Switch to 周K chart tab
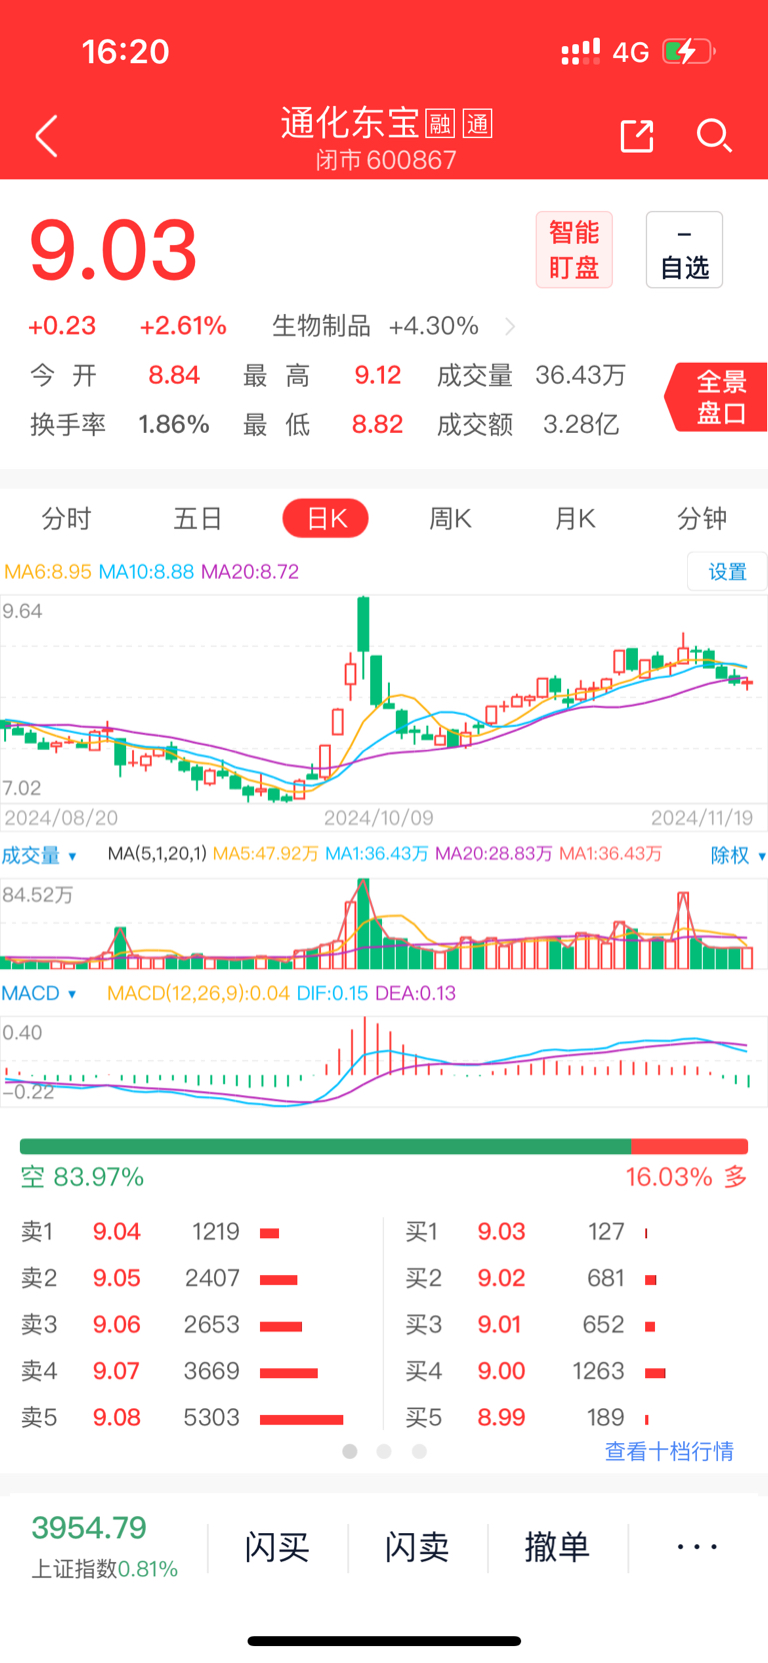Viewport: 768px width, 1663px height. click(450, 519)
